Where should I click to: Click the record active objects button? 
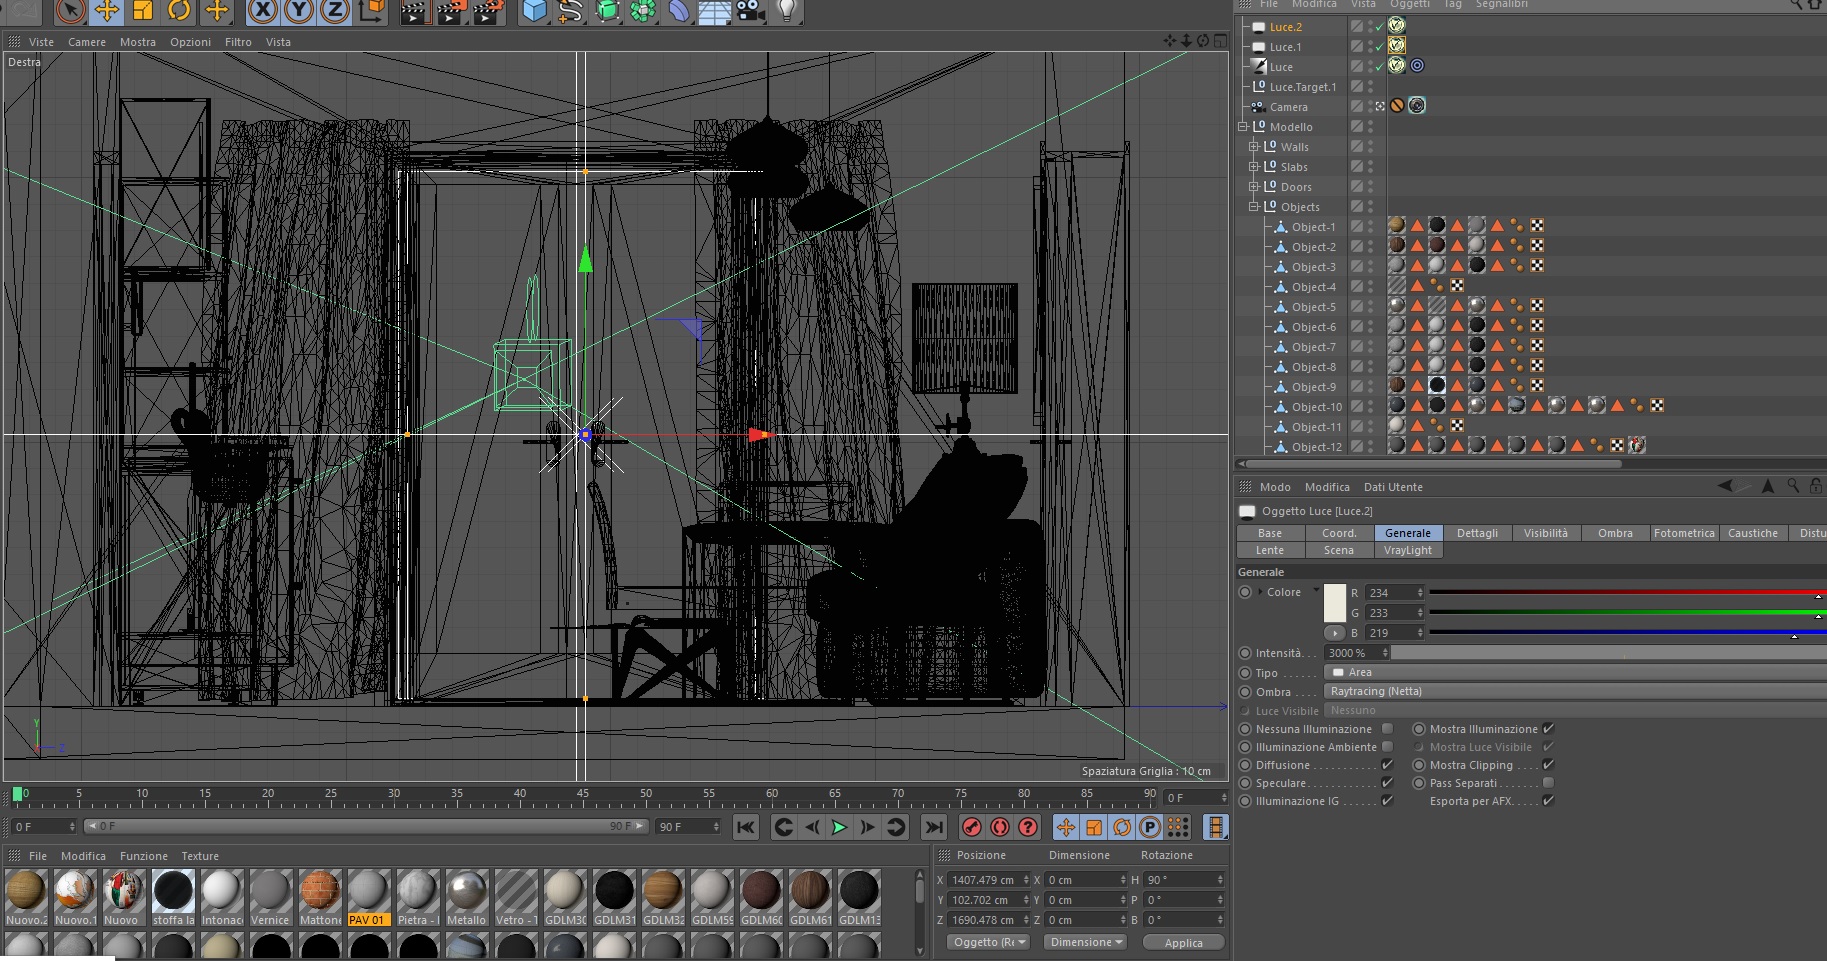click(972, 827)
